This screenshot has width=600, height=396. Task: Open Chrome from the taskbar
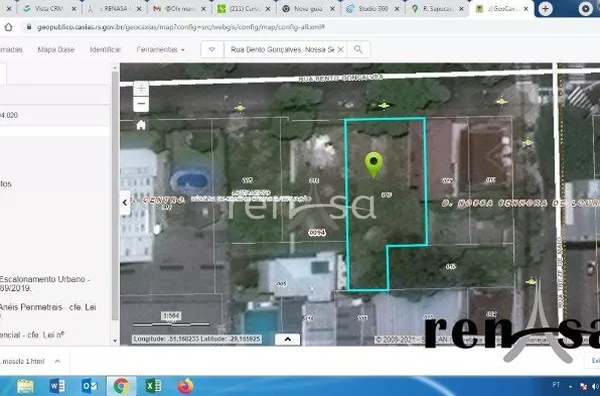tap(121, 386)
